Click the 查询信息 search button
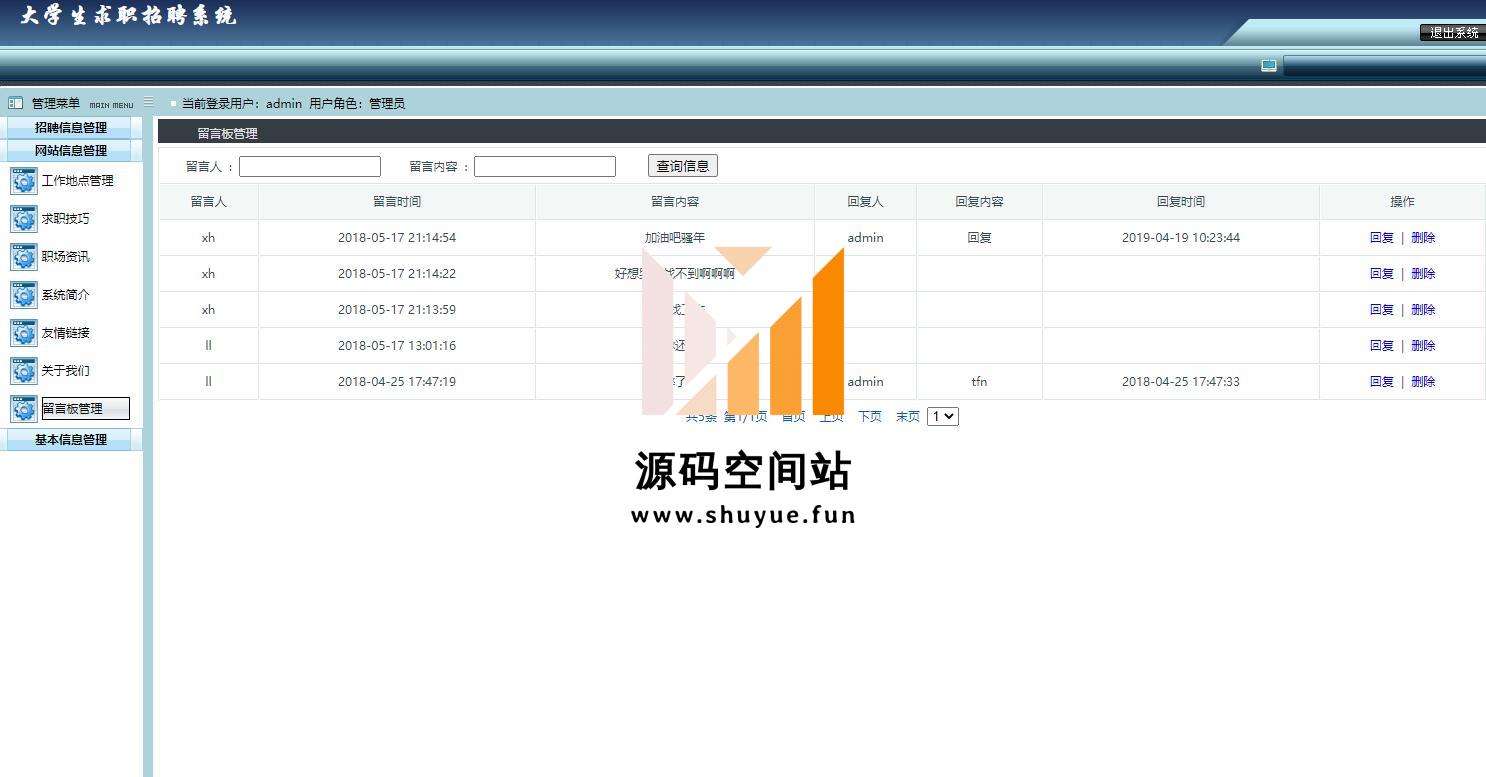This screenshot has width=1486, height=777. pos(682,166)
